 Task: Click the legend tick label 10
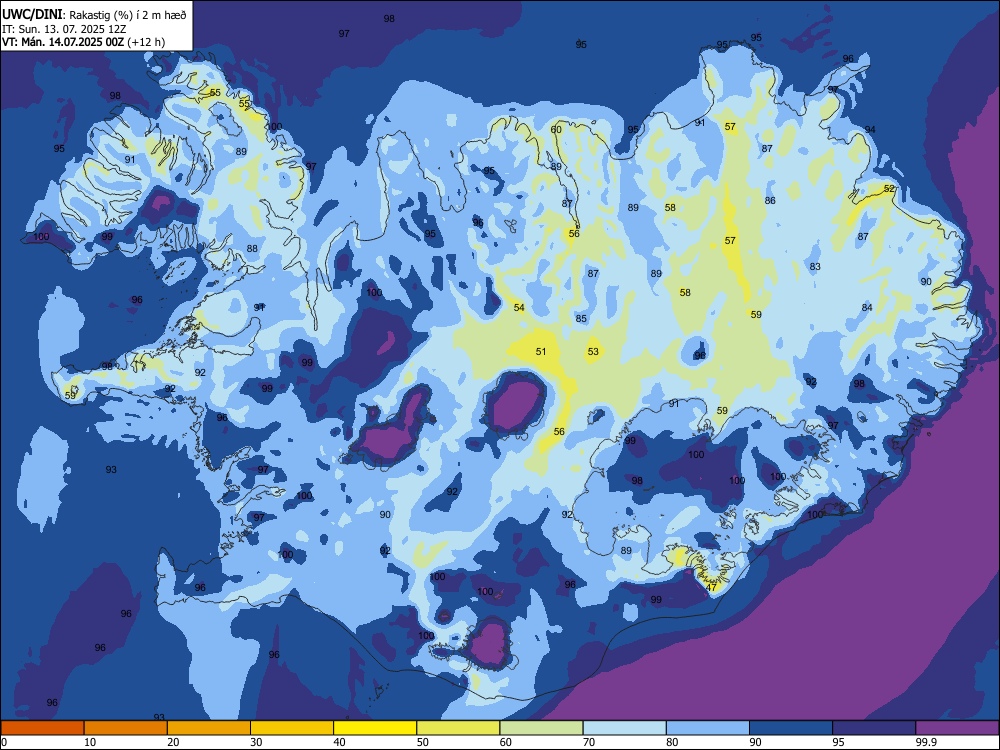(x=91, y=742)
